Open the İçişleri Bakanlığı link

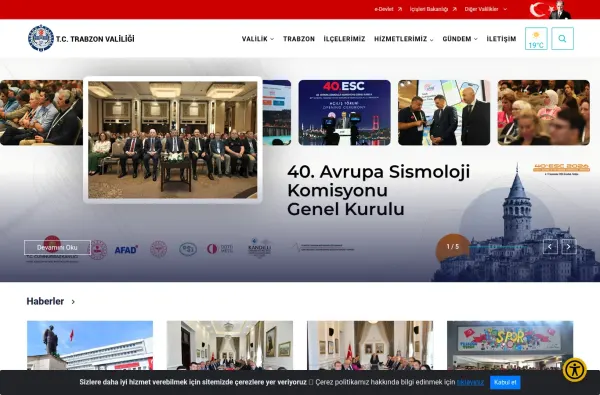[x=429, y=9]
